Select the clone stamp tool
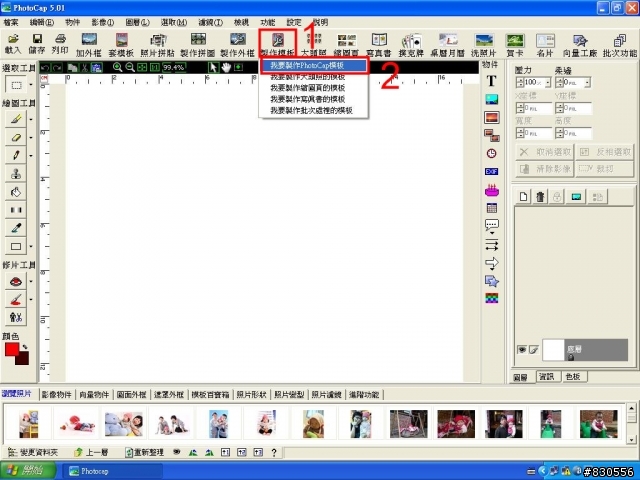Screen dimensions: 640x480 [16, 173]
